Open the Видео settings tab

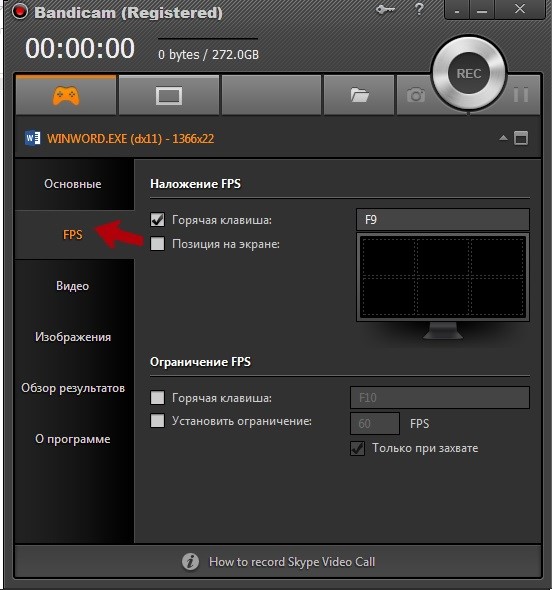[x=73, y=286]
